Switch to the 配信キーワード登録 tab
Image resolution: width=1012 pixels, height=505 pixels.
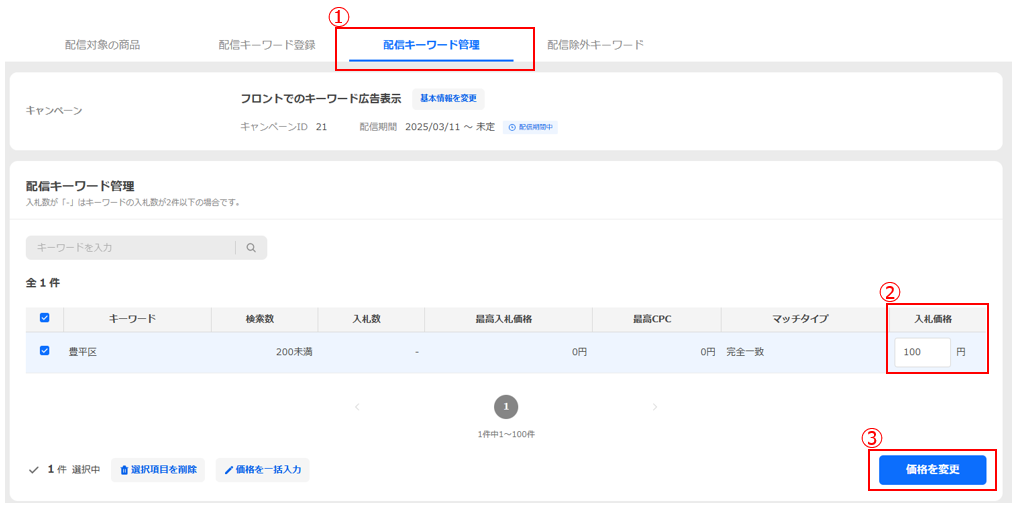click(267, 45)
